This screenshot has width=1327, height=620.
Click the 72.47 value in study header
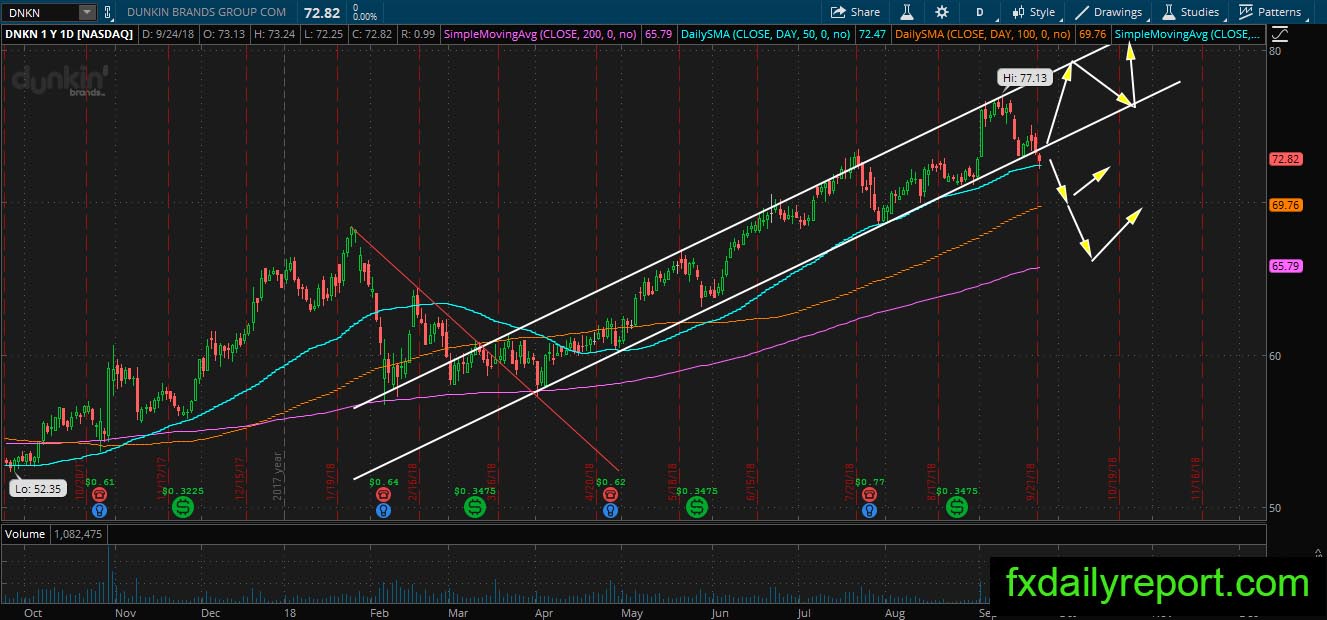pos(872,34)
